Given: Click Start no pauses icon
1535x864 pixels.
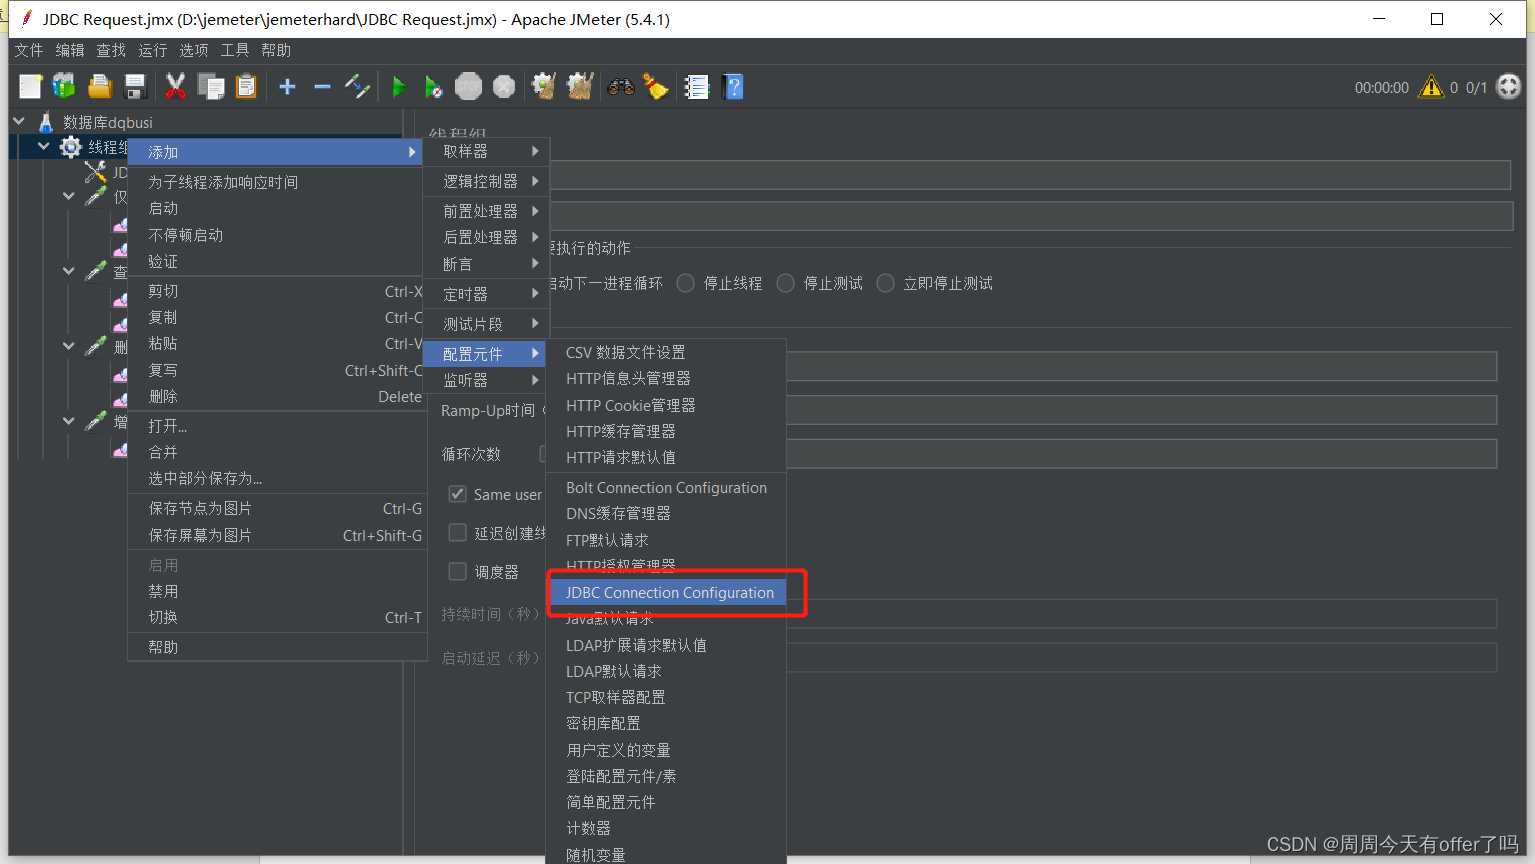Looking at the screenshot, I should tap(433, 87).
